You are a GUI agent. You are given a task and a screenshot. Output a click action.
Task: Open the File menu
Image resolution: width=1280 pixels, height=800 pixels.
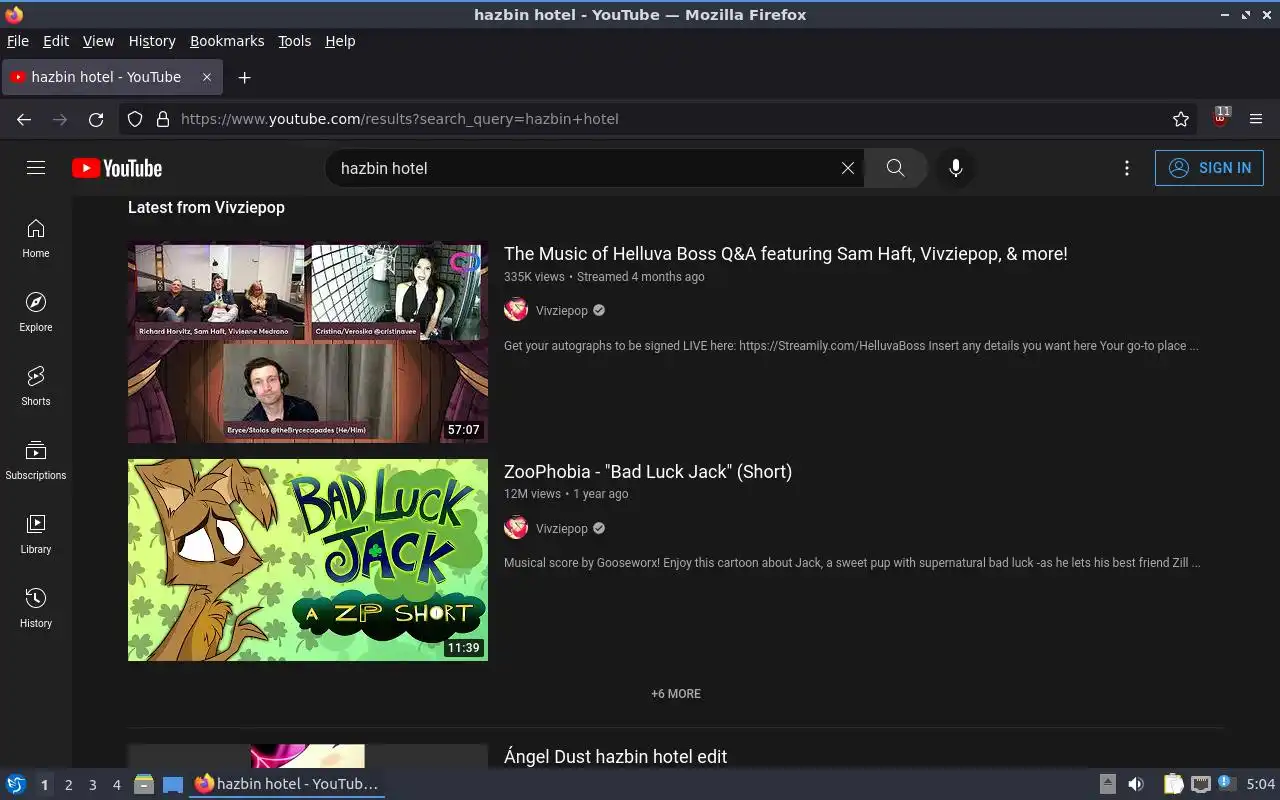[18, 41]
